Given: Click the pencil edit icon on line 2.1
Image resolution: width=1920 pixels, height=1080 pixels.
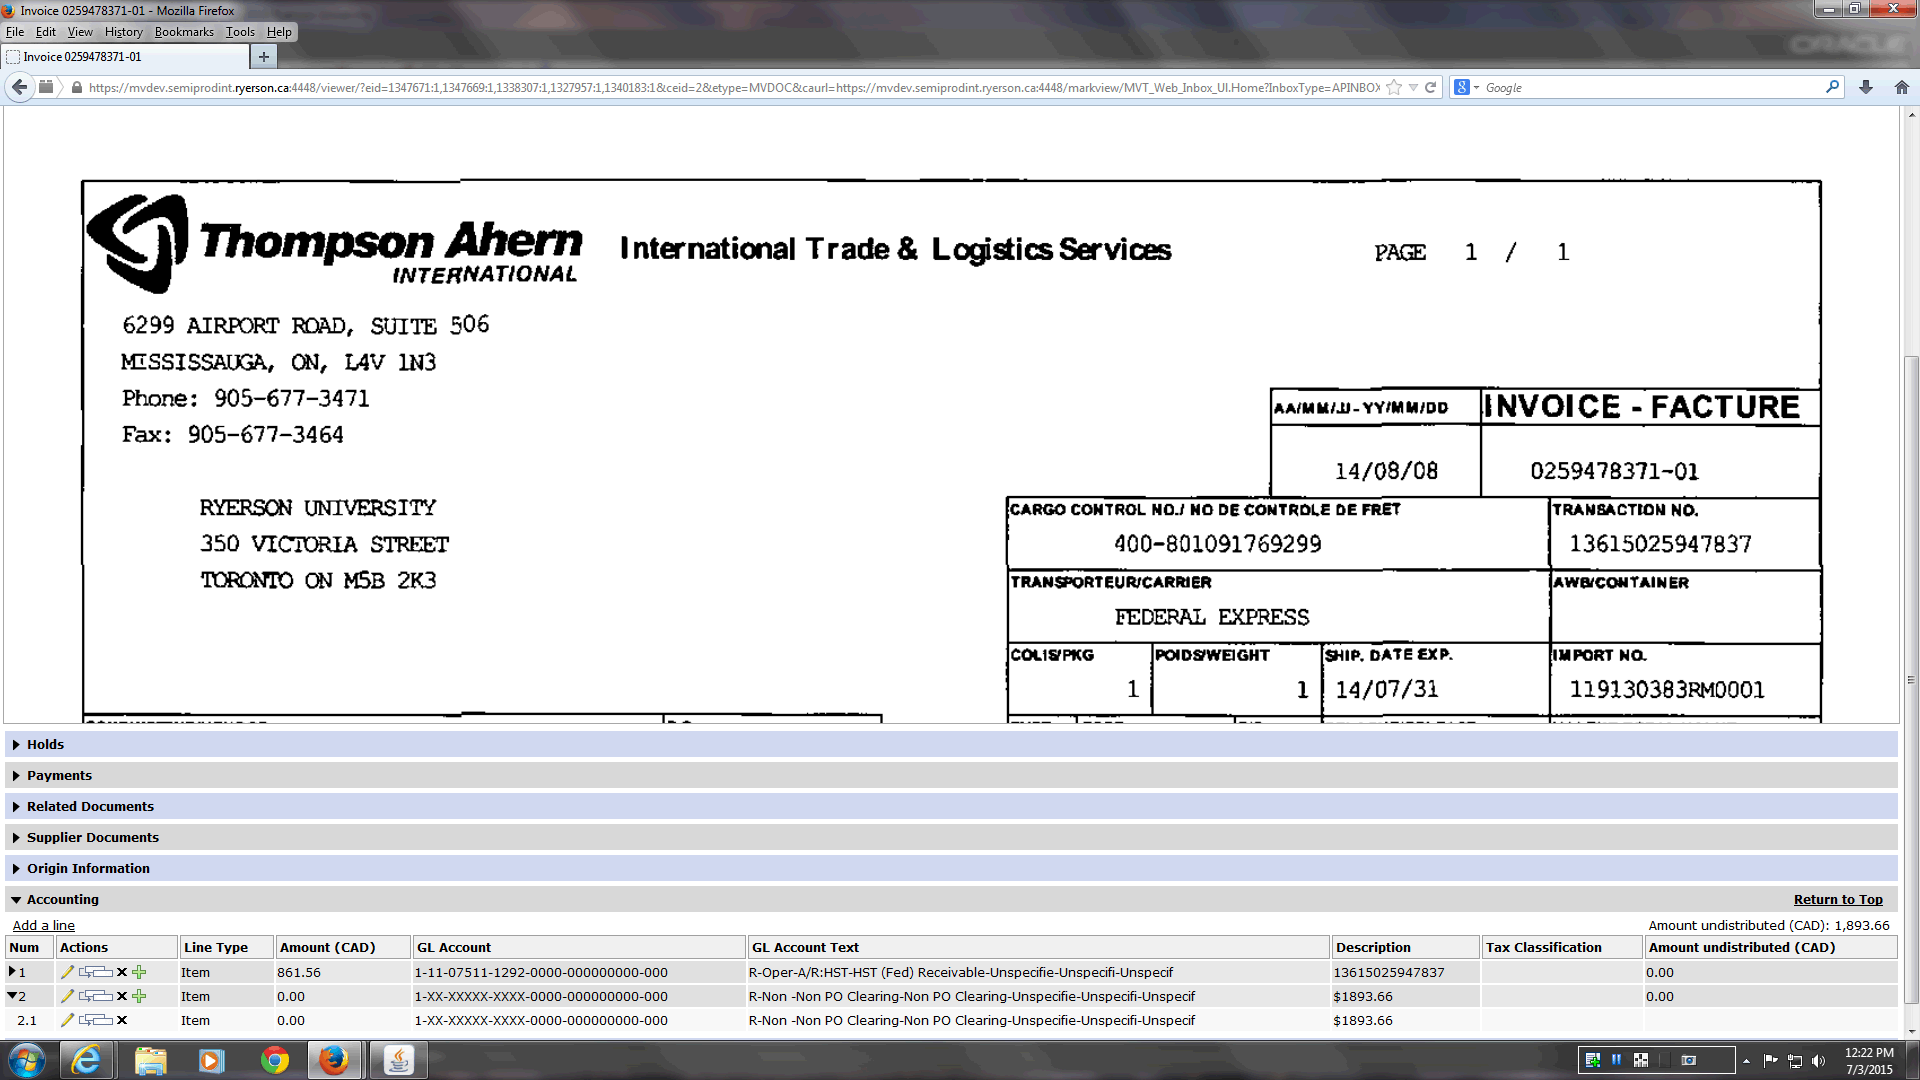Looking at the screenshot, I should 67,1020.
